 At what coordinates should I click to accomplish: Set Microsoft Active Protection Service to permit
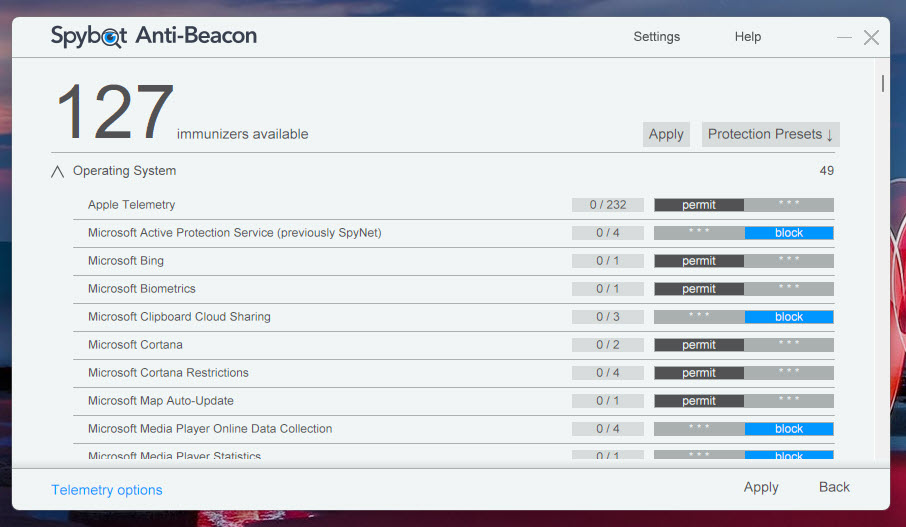tap(699, 233)
